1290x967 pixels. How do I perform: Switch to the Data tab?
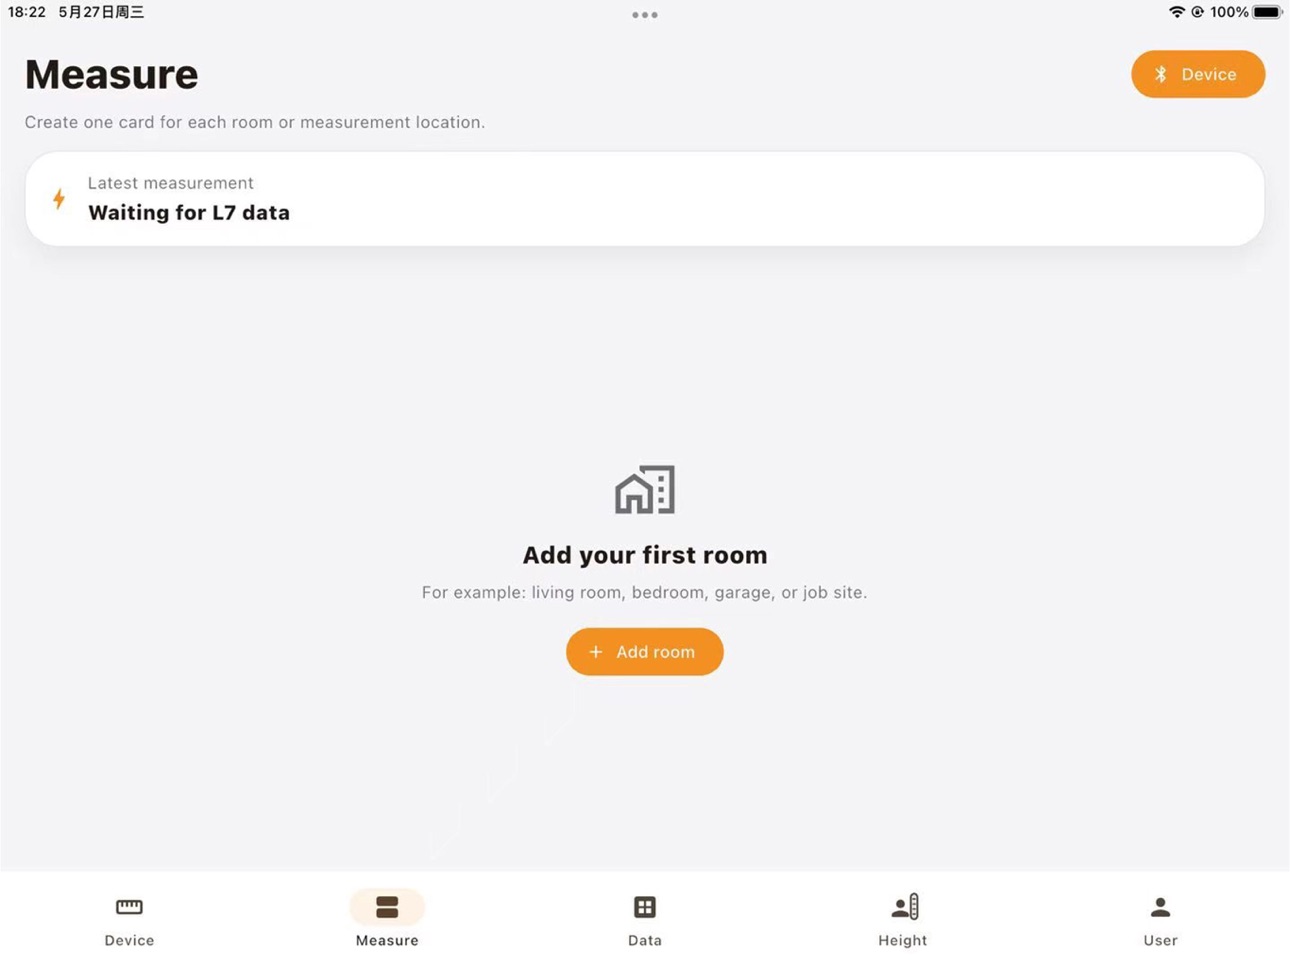[645, 921]
